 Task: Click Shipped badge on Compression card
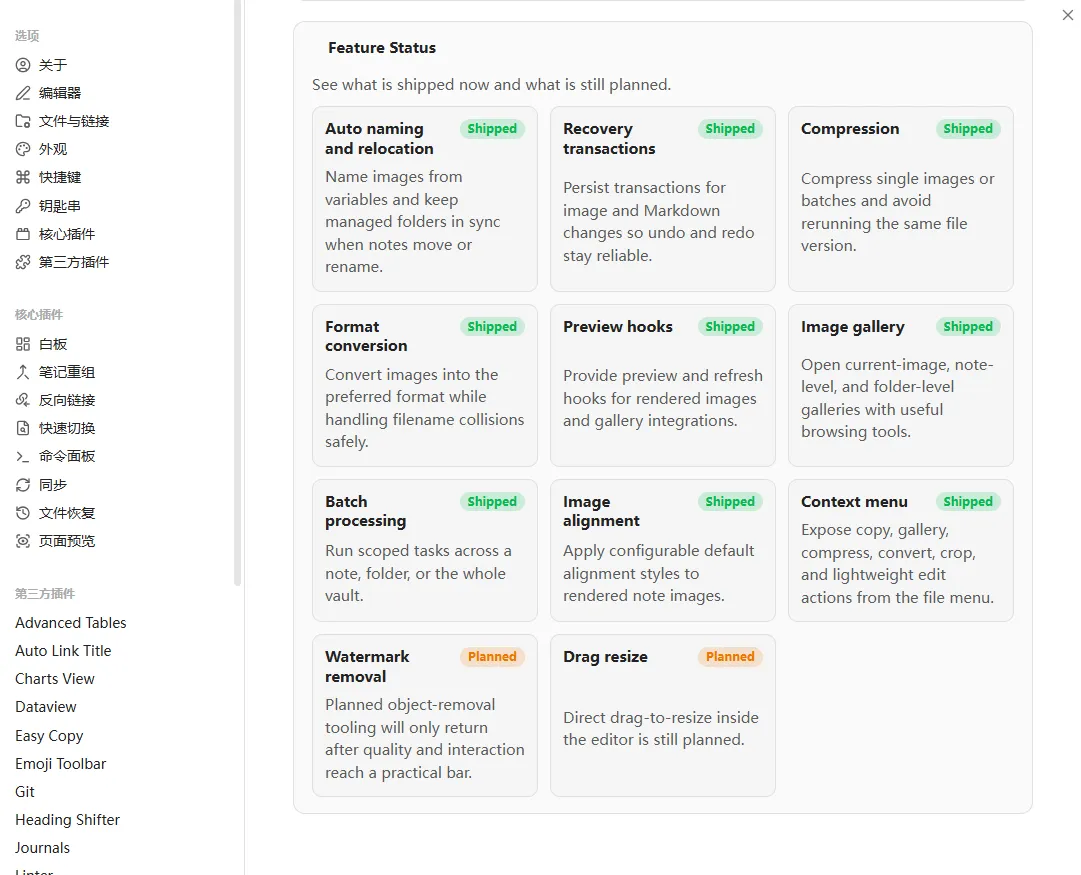968,129
